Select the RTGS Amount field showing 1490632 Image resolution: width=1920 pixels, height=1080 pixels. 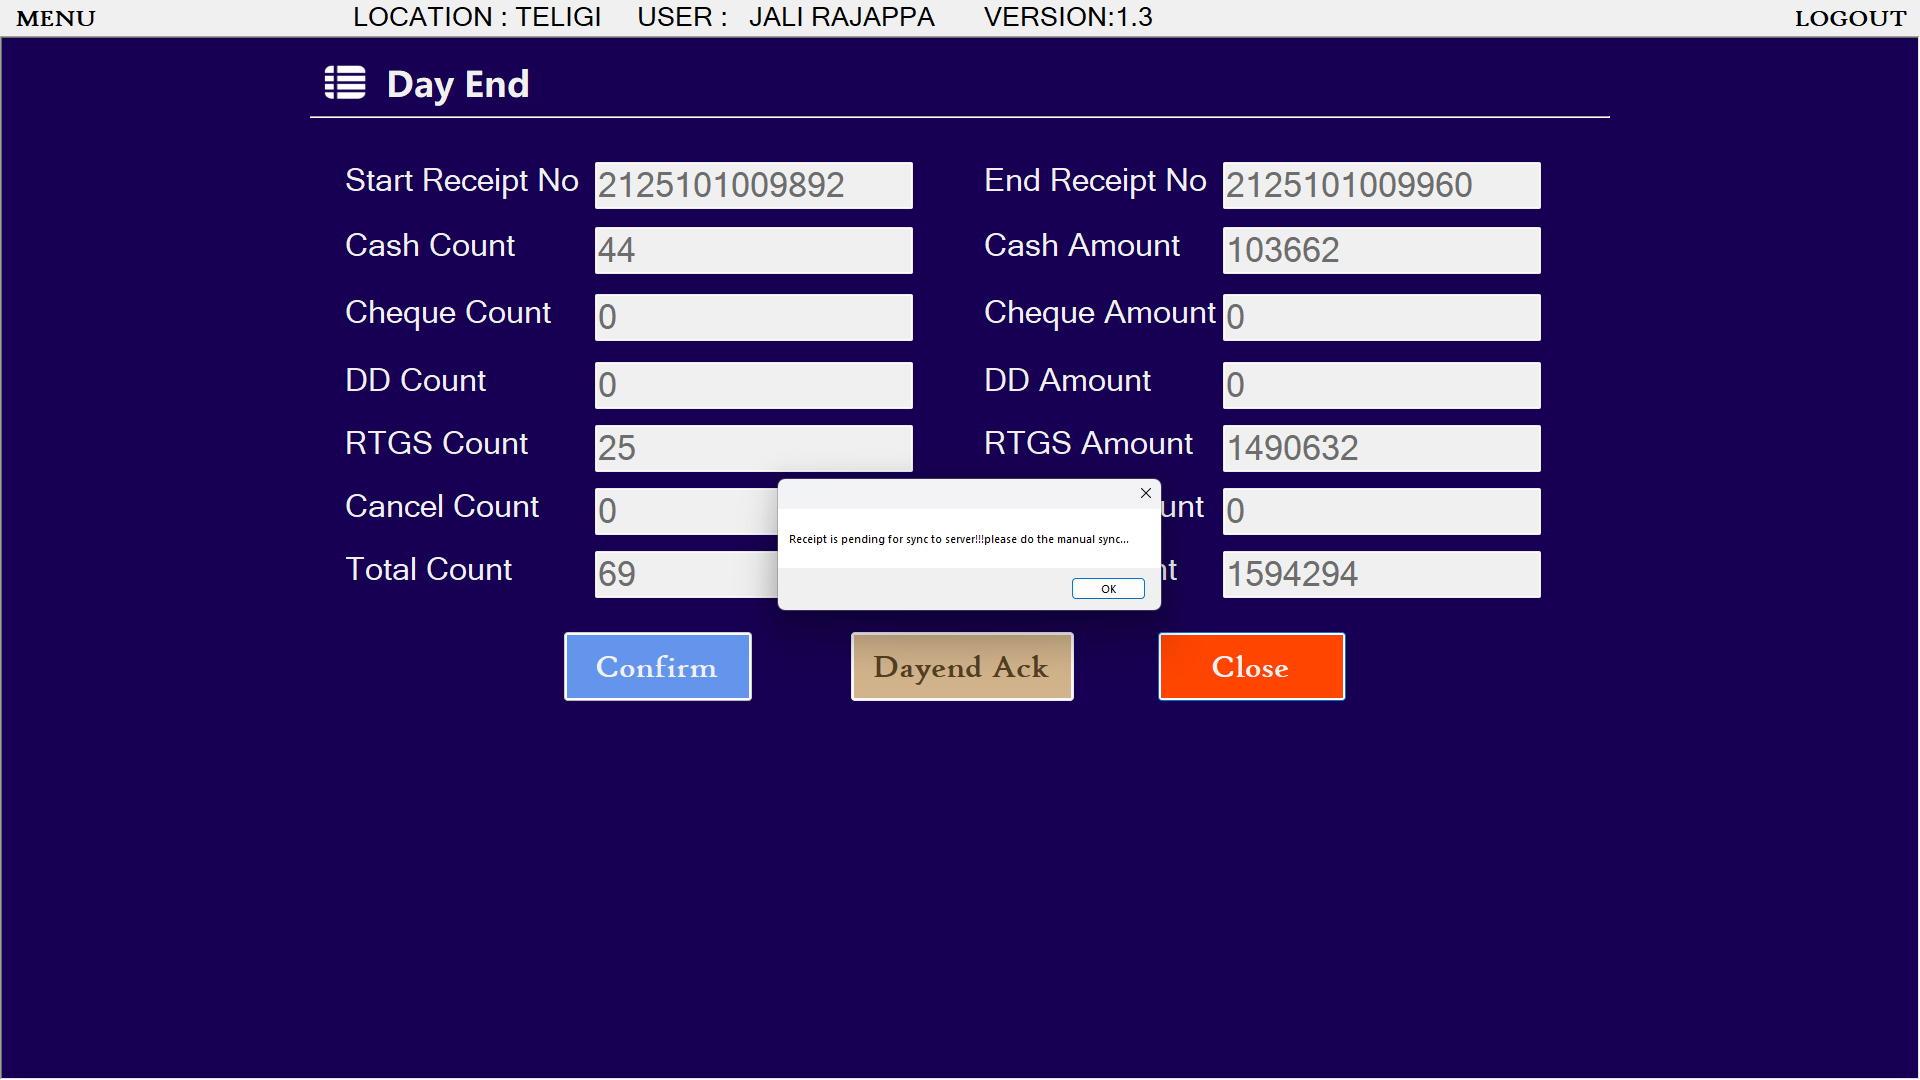click(1381, 449)
